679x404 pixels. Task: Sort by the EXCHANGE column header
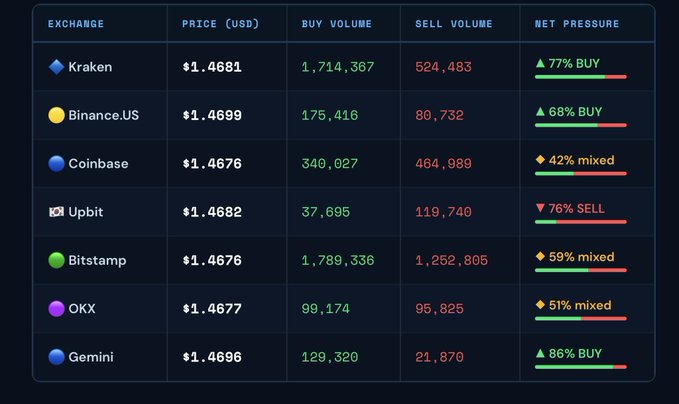tap(76, 24)
